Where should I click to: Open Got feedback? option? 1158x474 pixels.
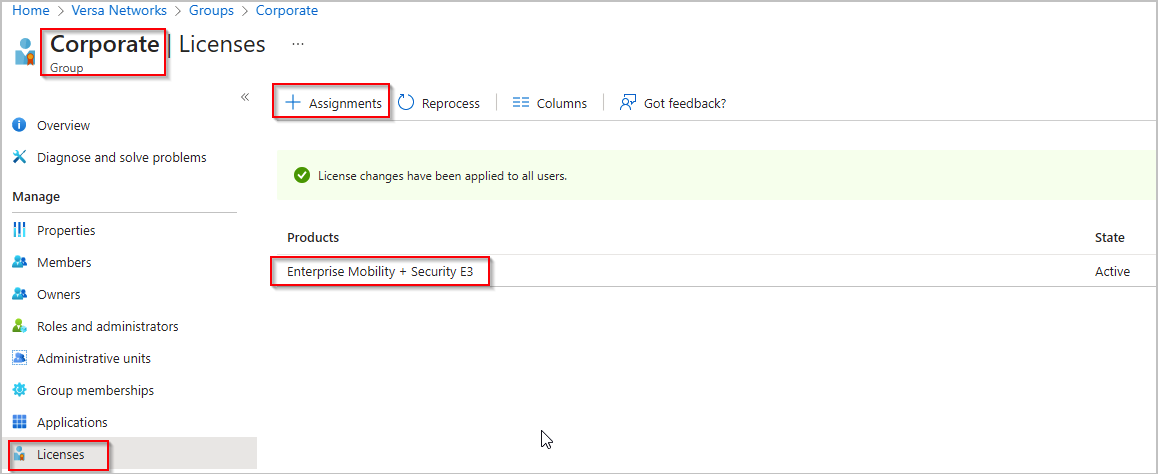point(673,103)
